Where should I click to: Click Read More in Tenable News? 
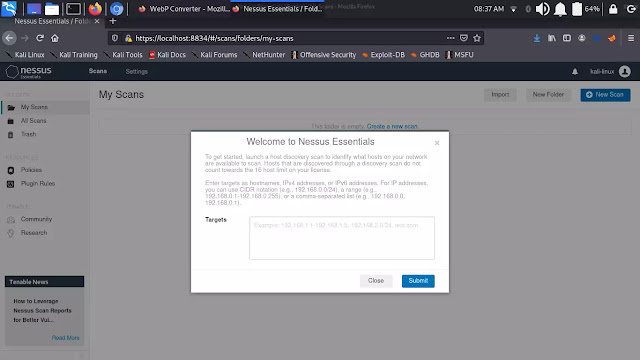click(x=66, y=338)
